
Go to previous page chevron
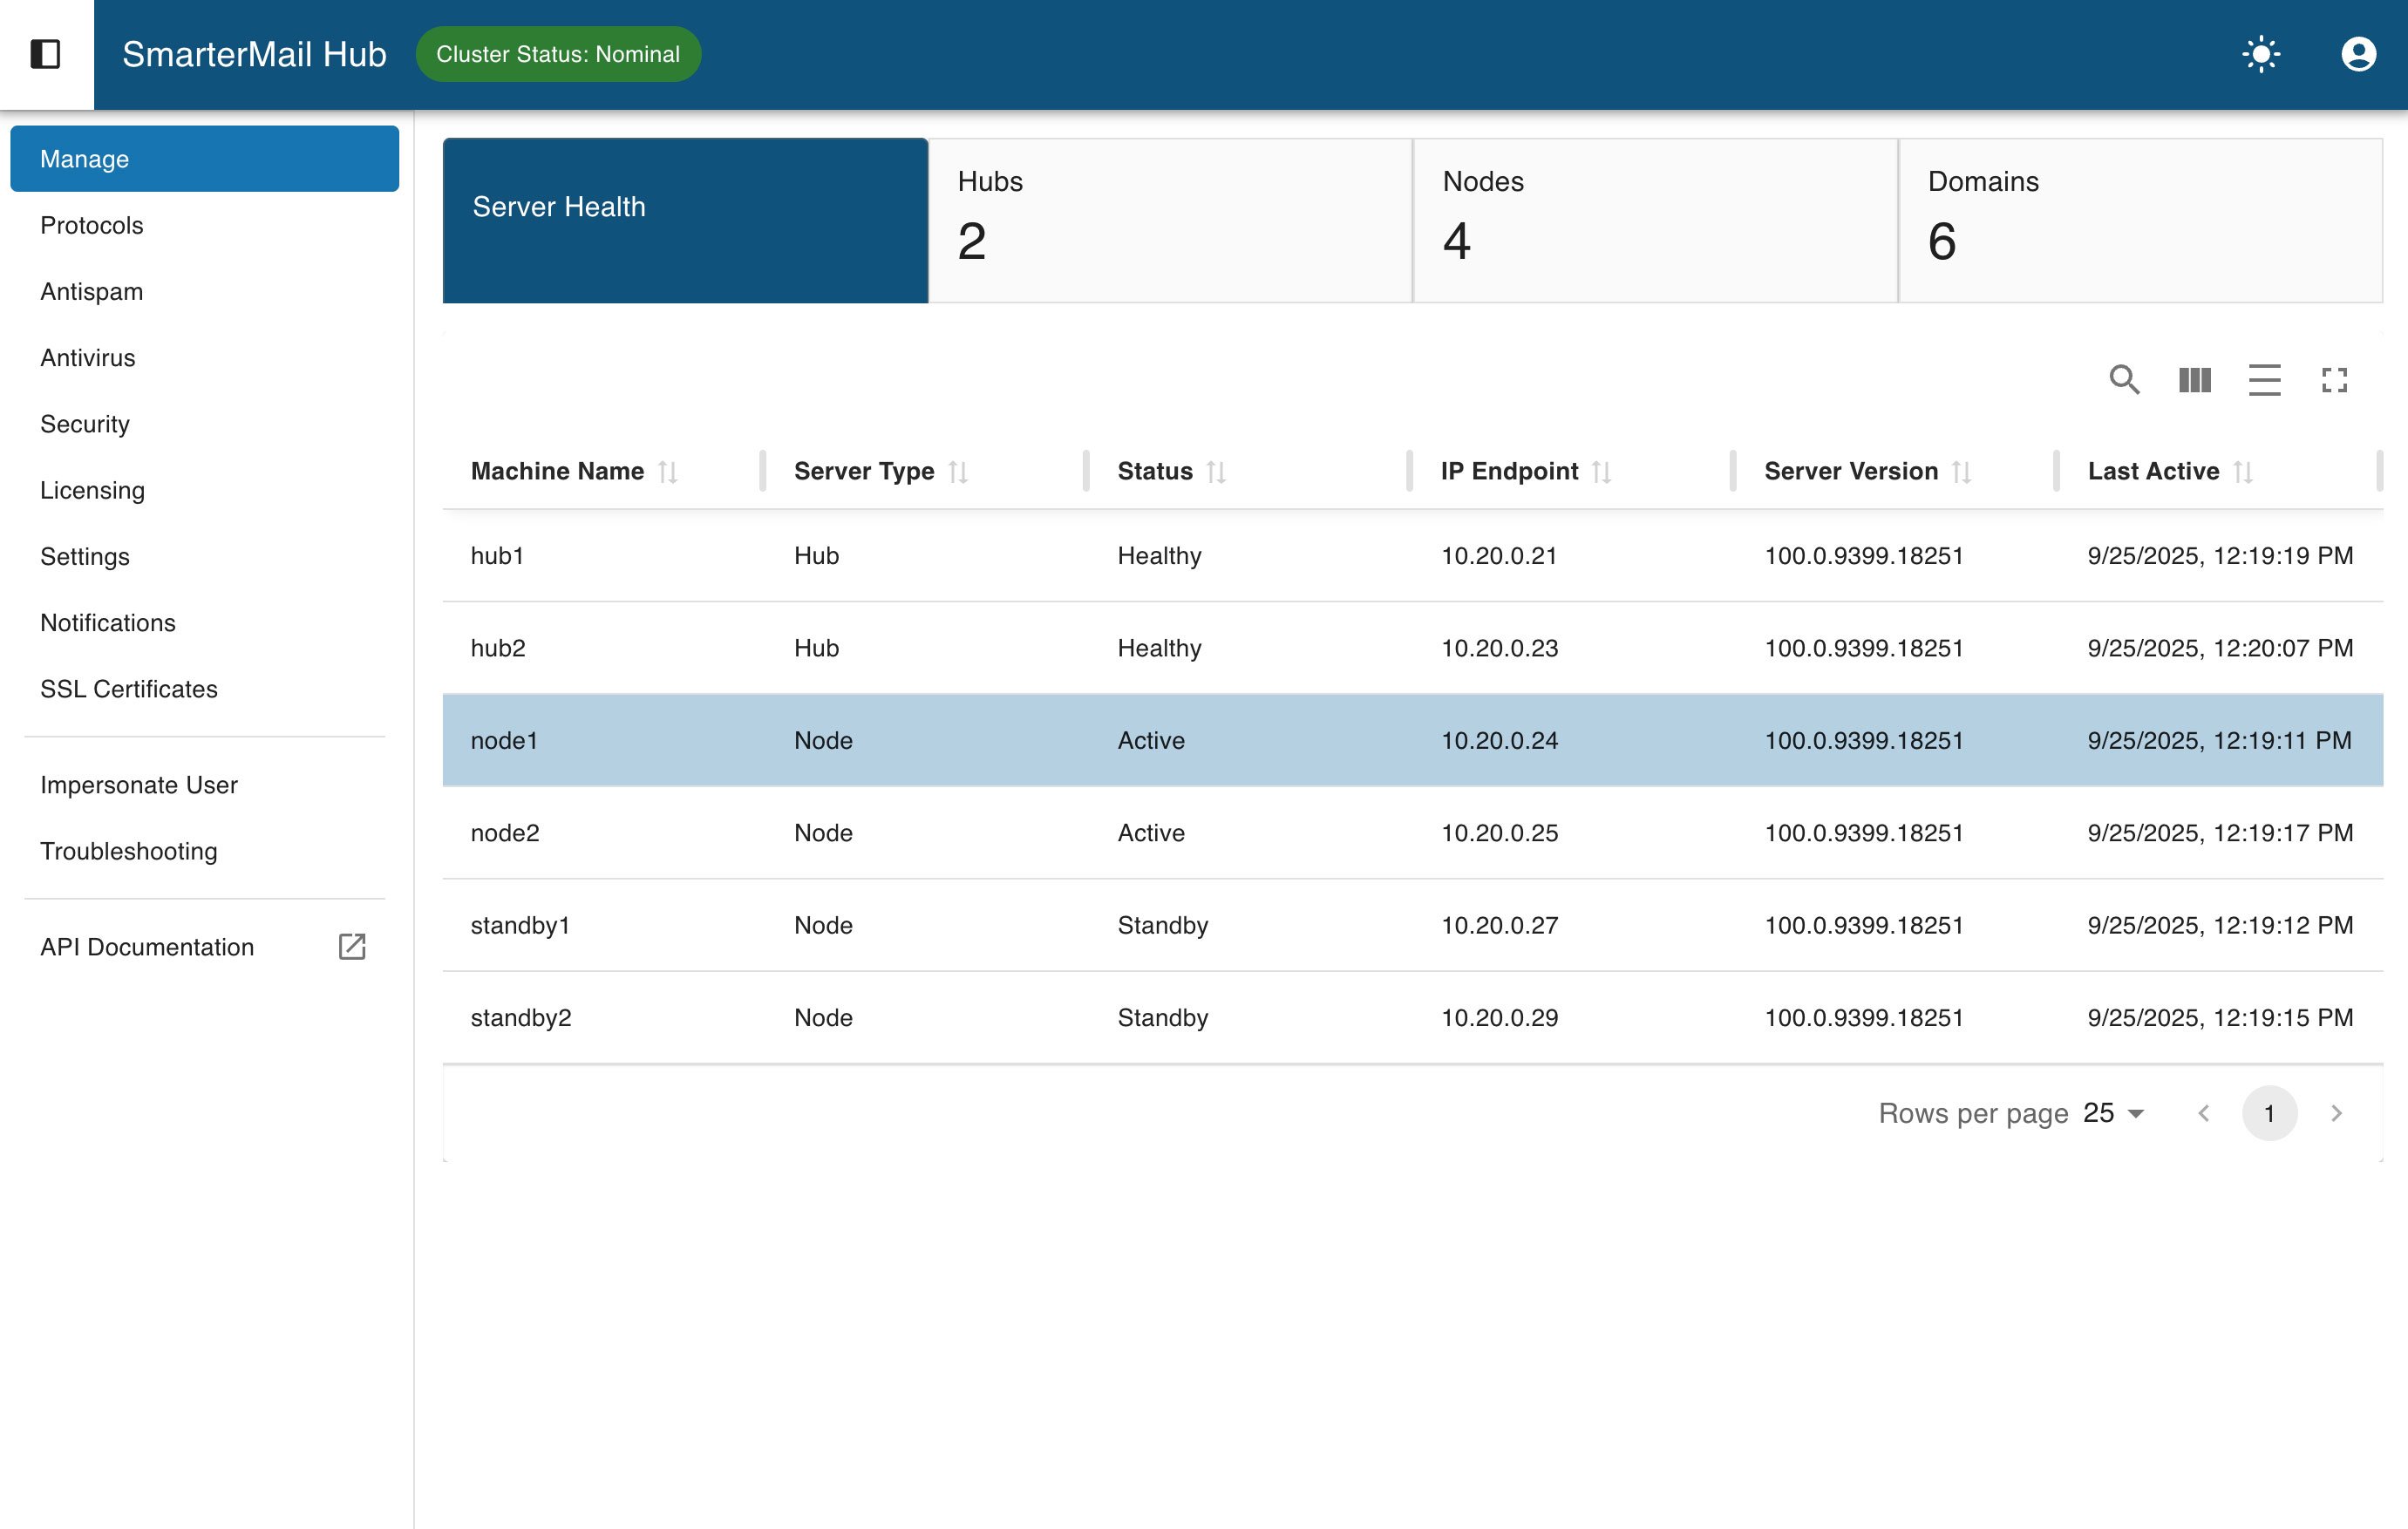tap(2203, 1113)
